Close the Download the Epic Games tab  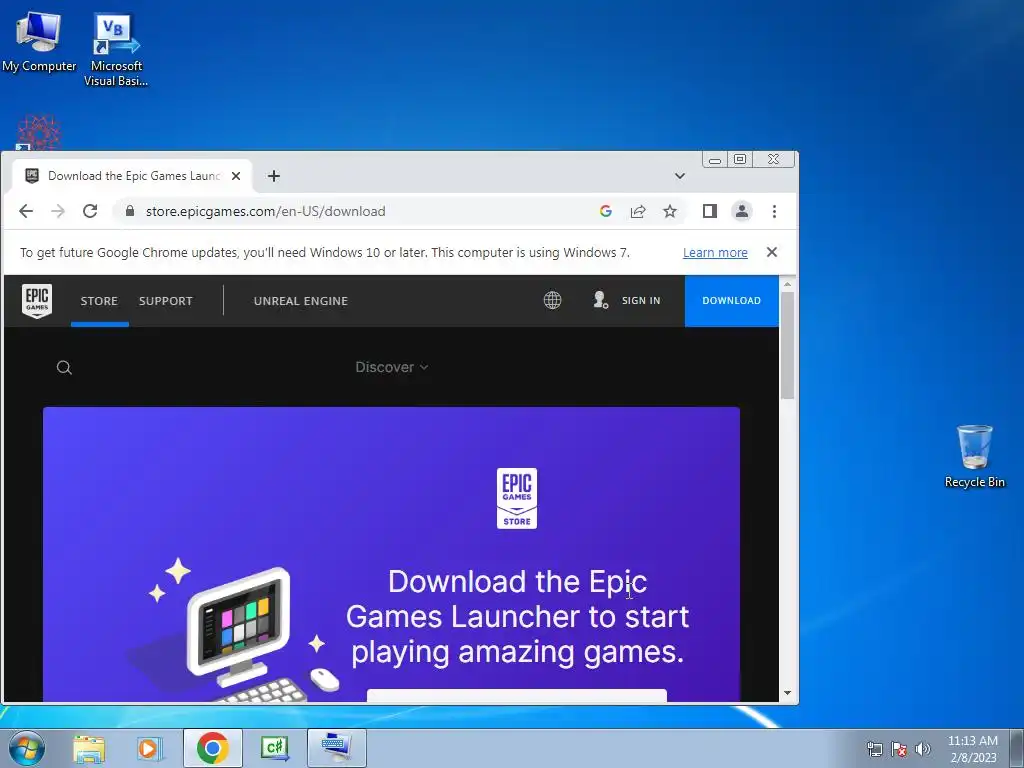coord(236,176)
